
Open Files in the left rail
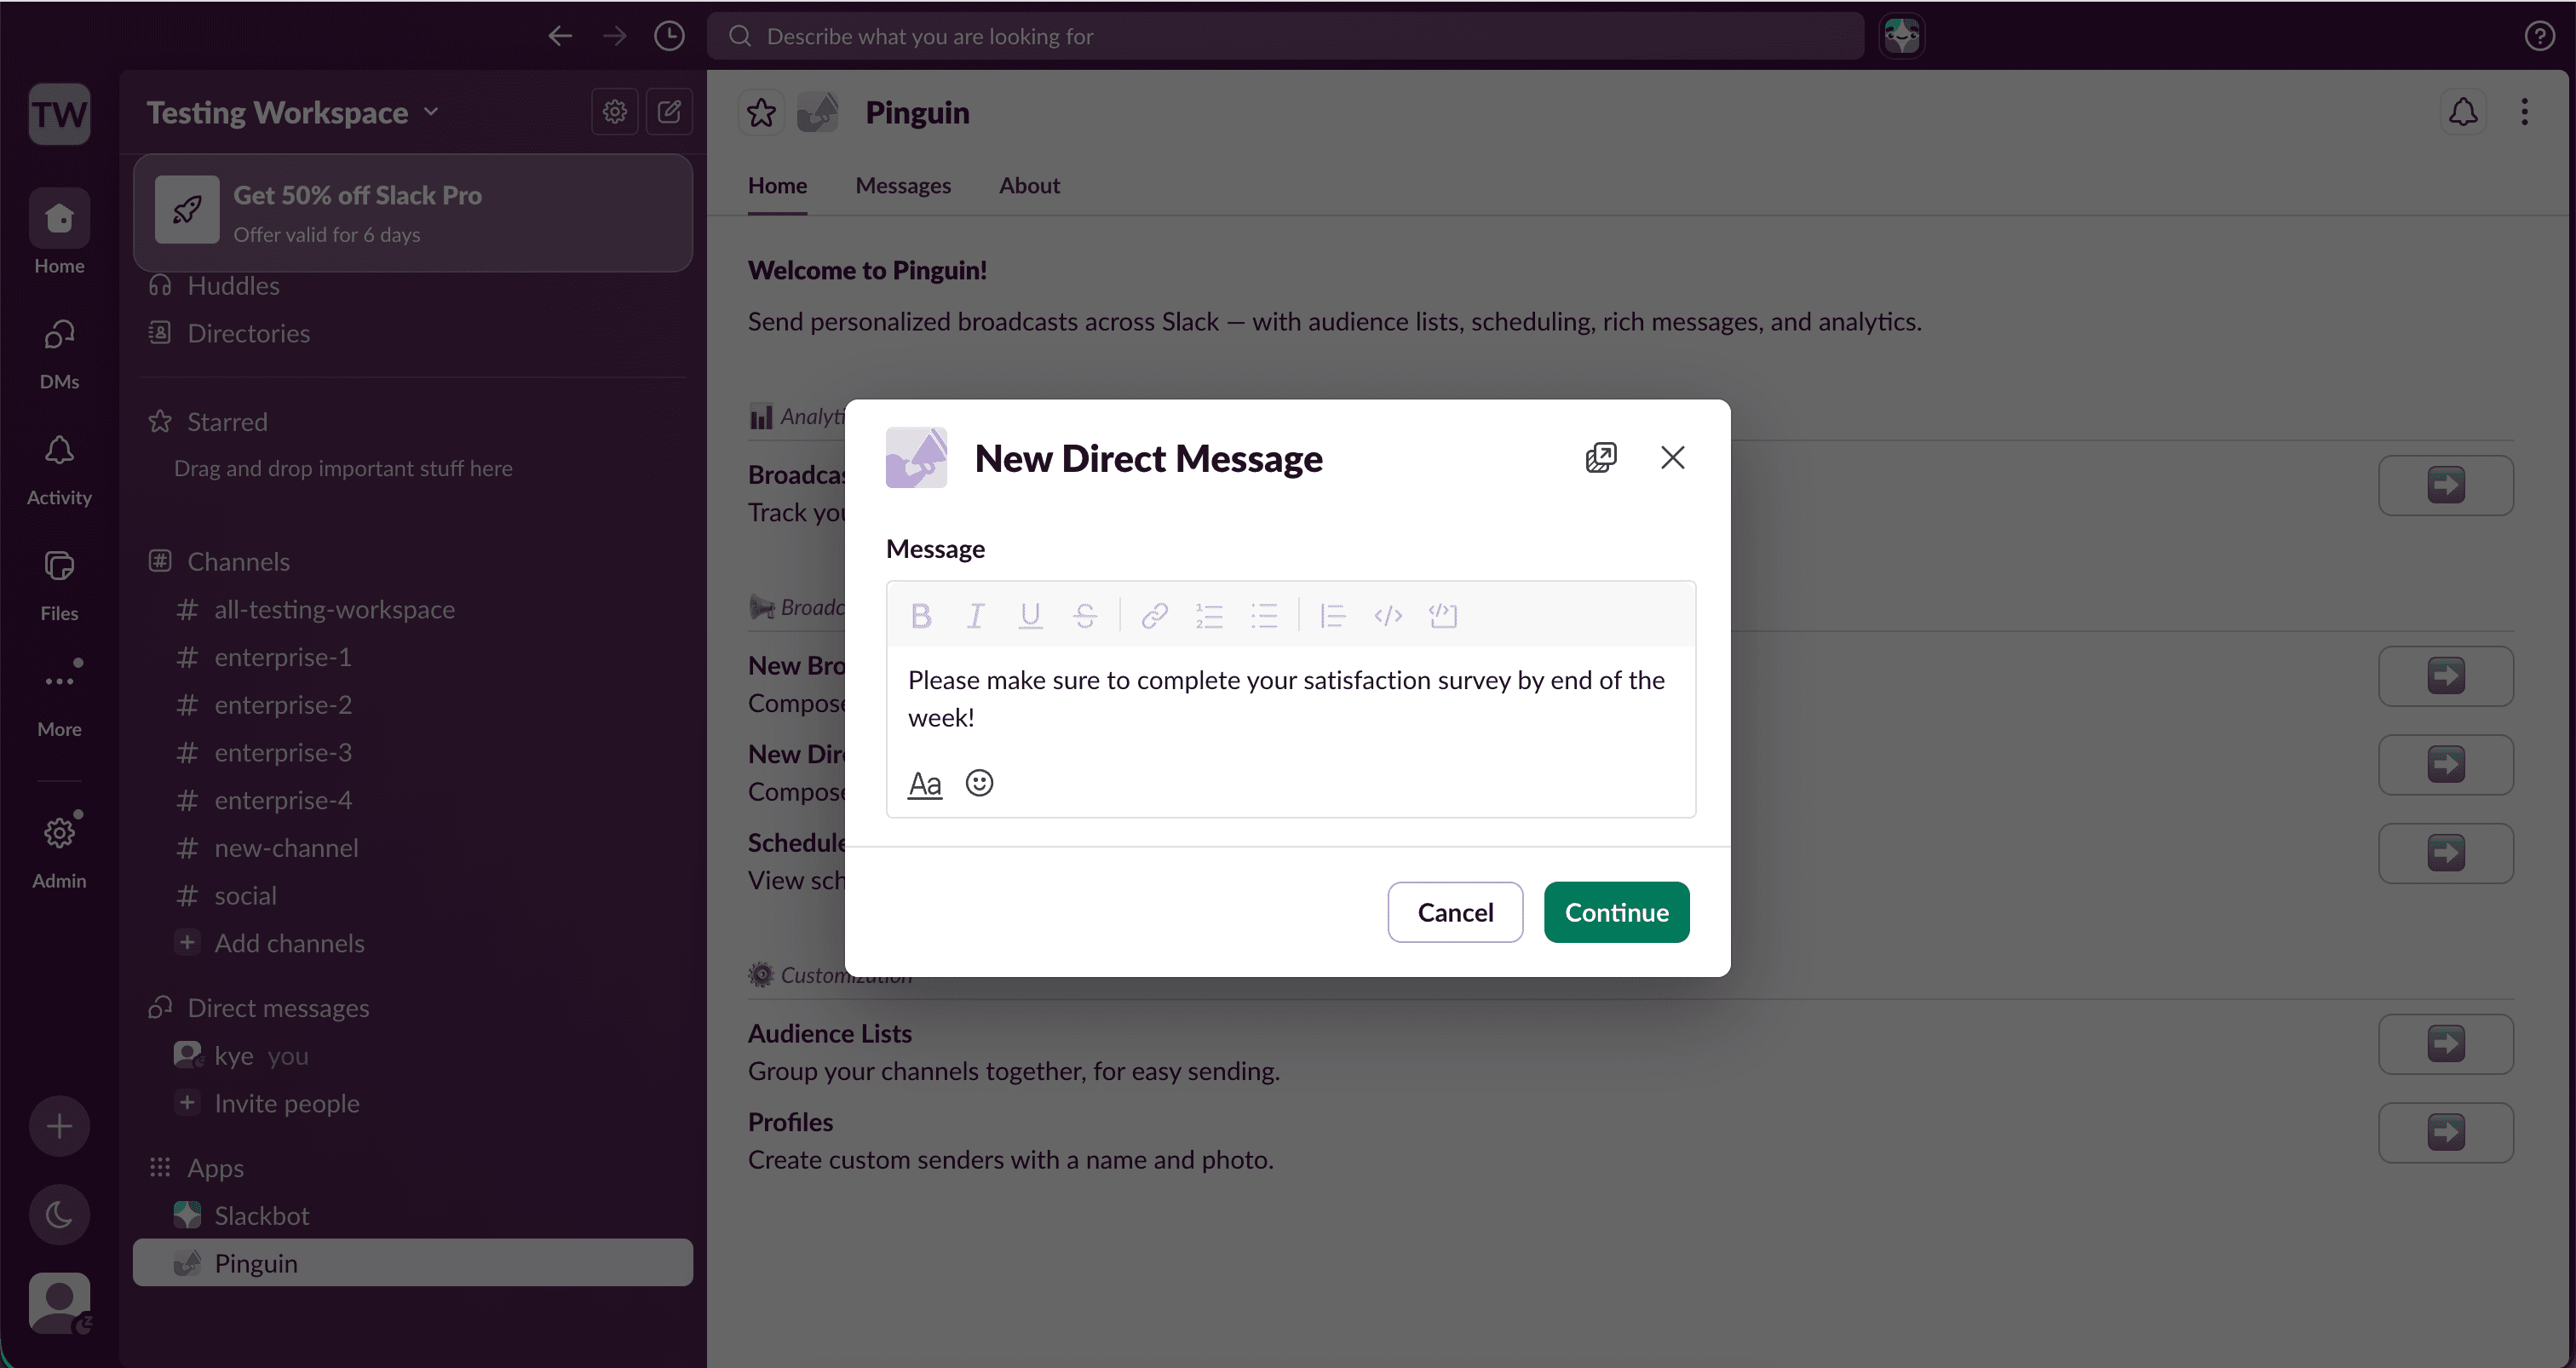pos(59,586)
